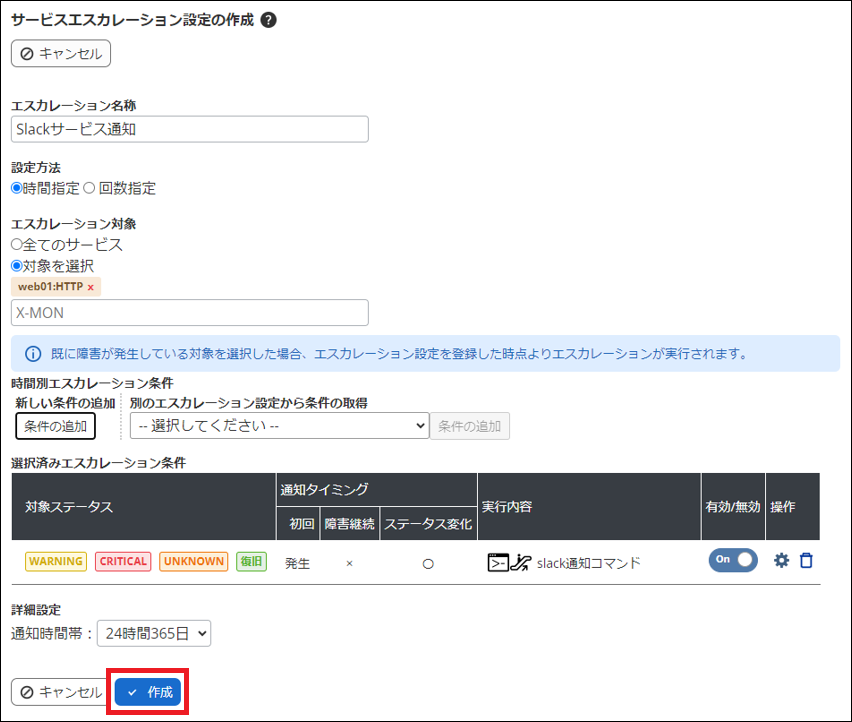Open the escalation condition settings gear icon
The height and width of the screenshot is (722, 852).
pyautogui.click(x=781, y=560)
